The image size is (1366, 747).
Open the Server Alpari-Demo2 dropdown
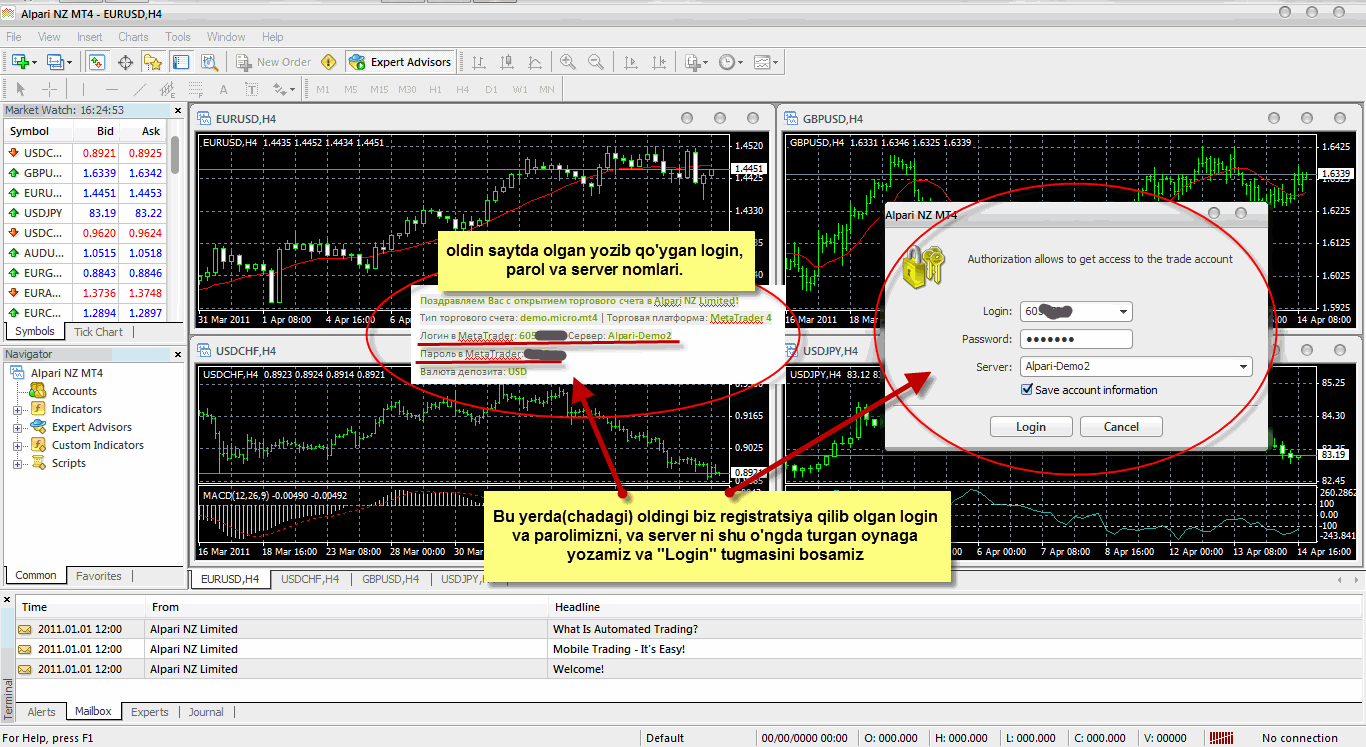pyautogui.click(x=1244, y=367)
